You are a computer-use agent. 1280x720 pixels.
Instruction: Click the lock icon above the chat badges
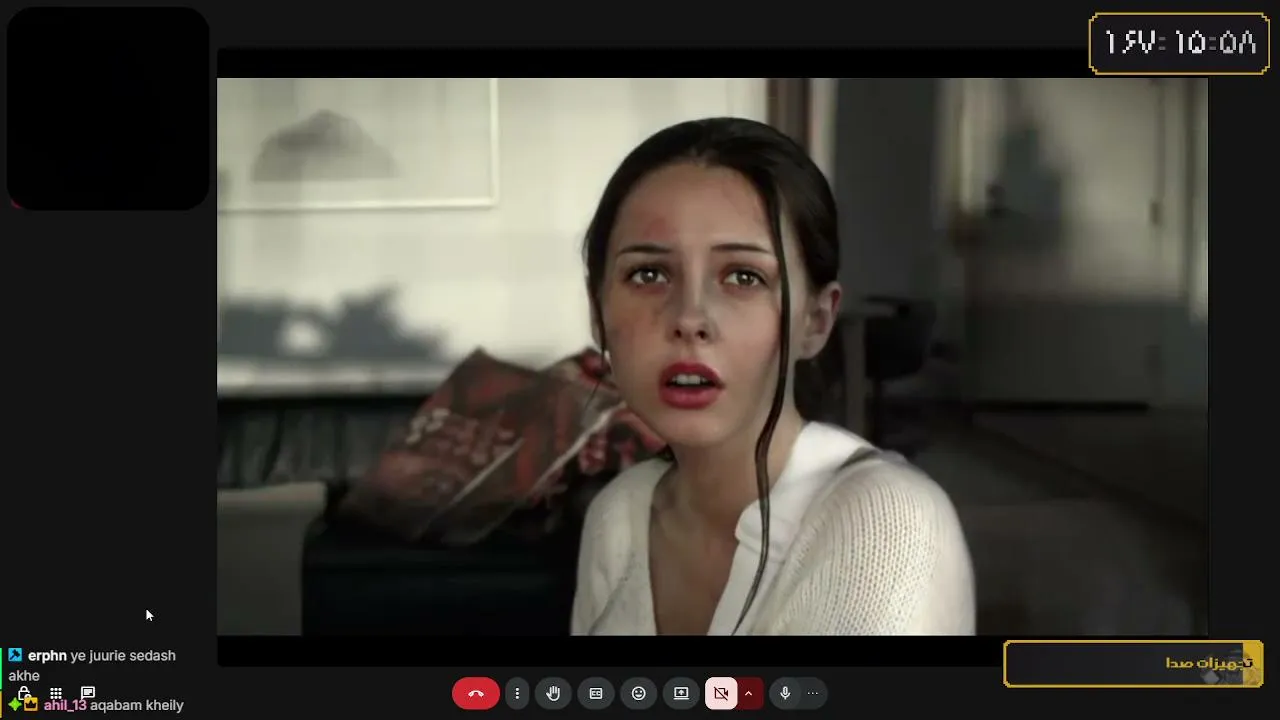[x=24, y=693]
